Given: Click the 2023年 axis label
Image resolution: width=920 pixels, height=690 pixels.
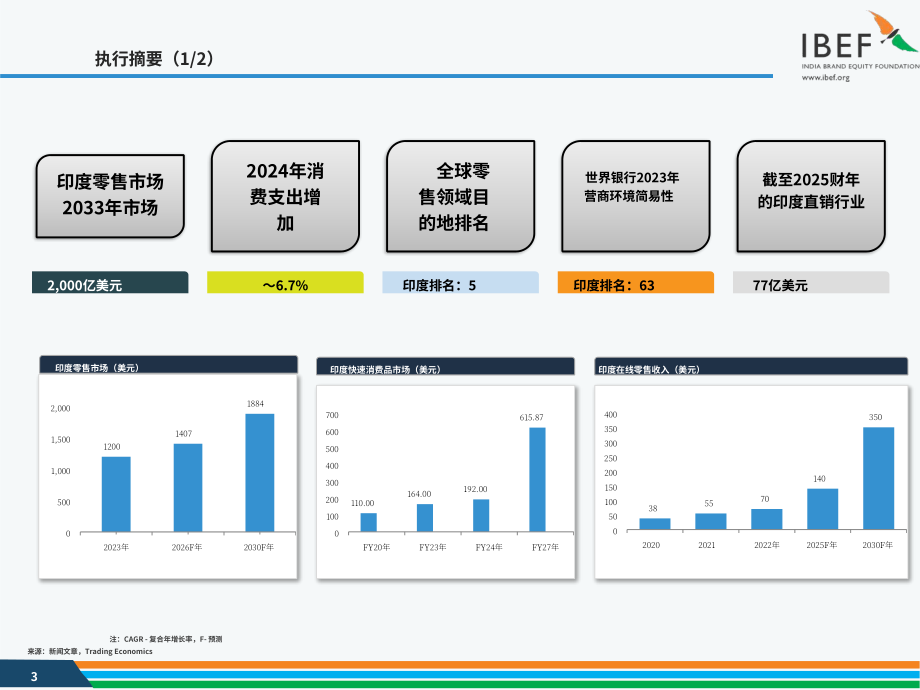Looking at the screenshot, I should 116,547.
